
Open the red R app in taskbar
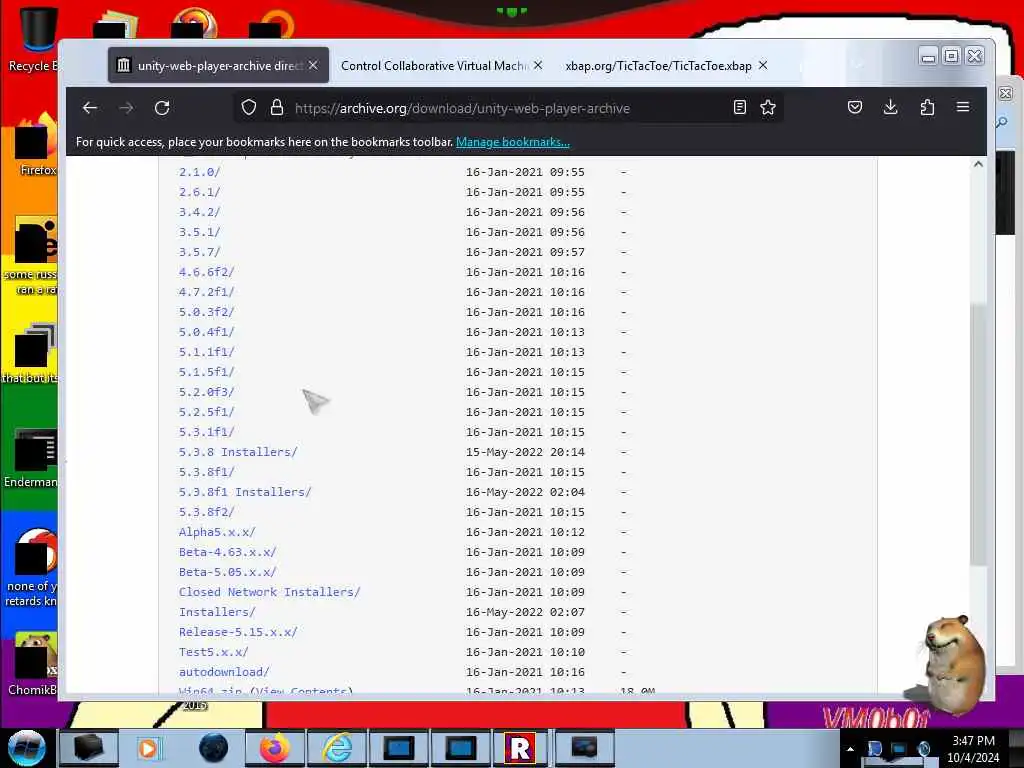(x=520, y=748)
